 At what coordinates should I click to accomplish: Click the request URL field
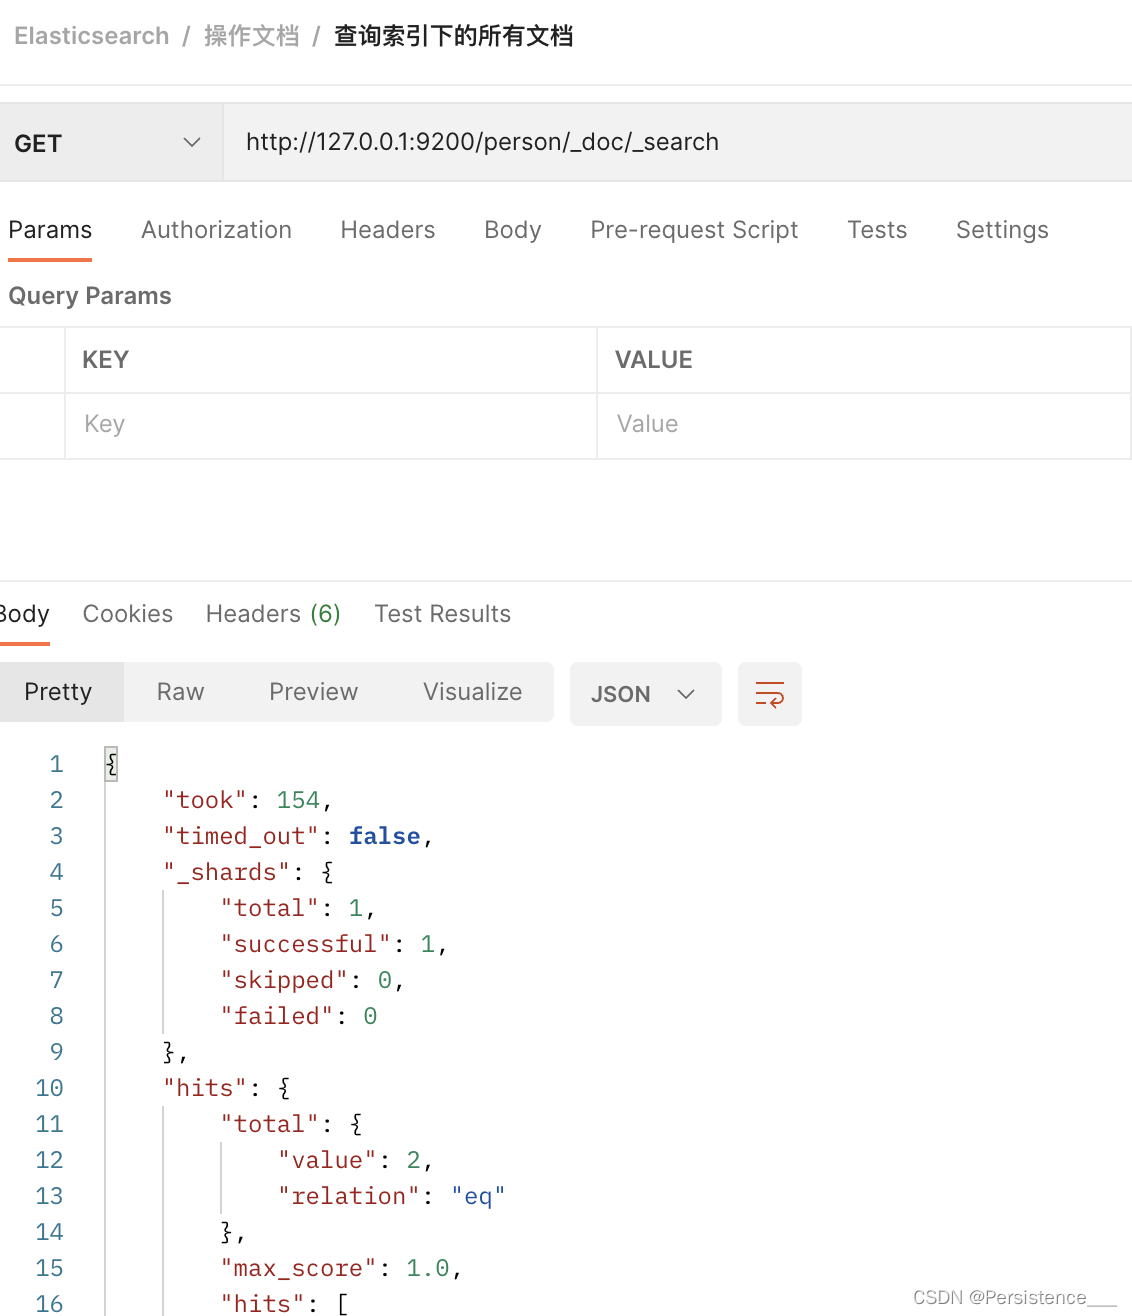pos(677,142)
